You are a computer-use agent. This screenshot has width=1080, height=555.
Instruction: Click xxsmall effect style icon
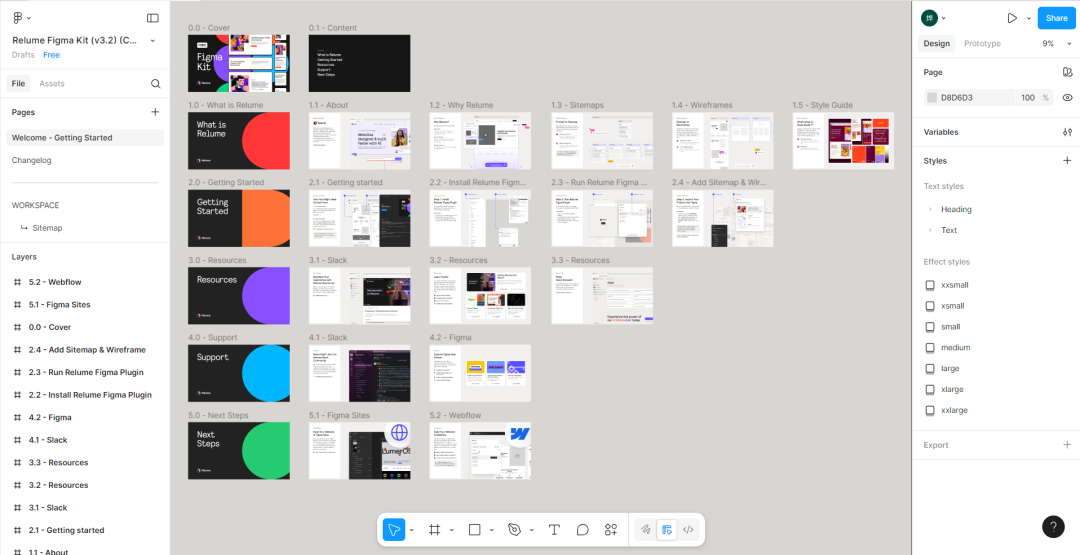coord(930,285)
